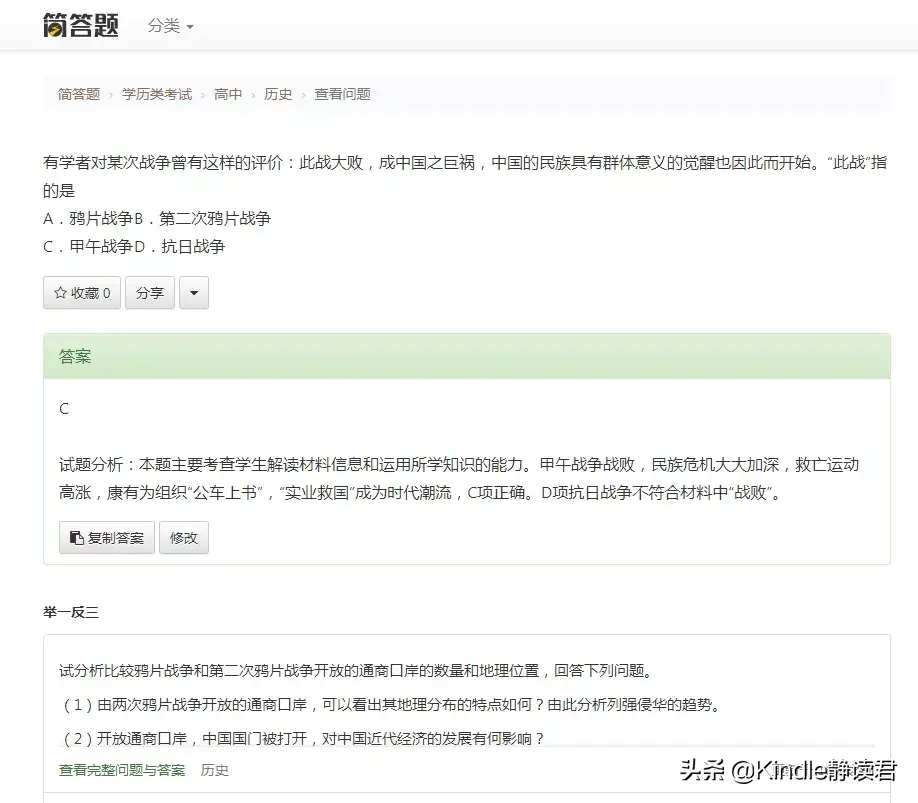Screen dimensions: 918x803
Task: Click the question text starting 有学者对某次战争
Action: point(465,176)
